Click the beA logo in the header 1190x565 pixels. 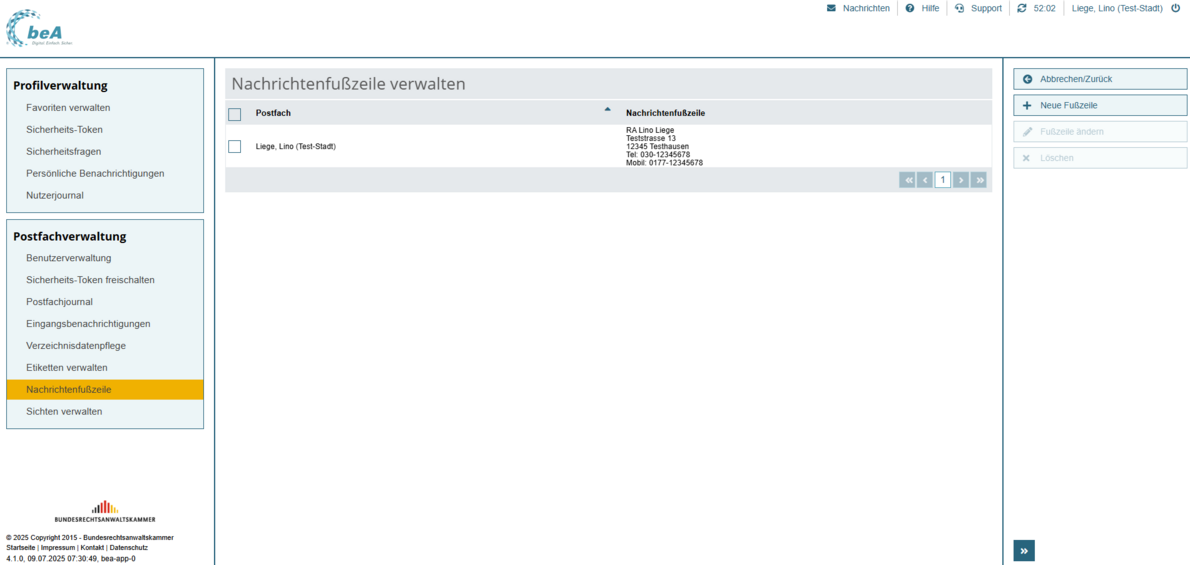pos(39,28)
